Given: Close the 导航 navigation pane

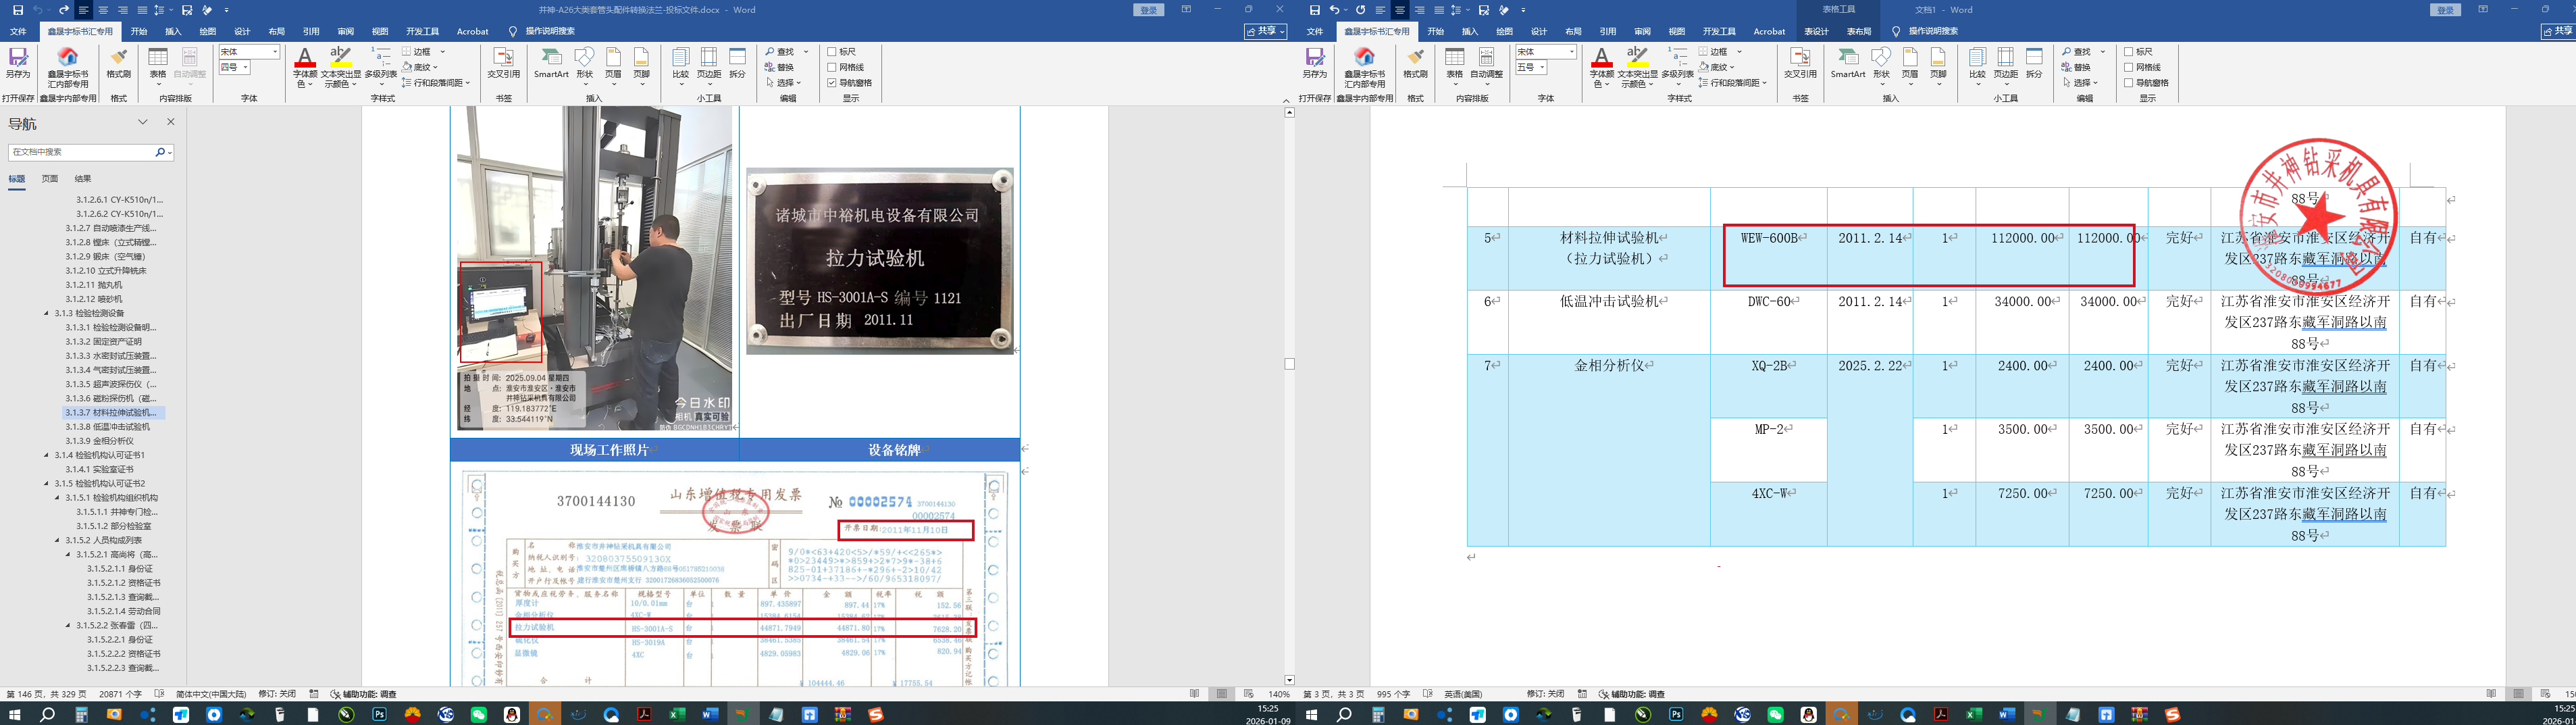Looking at the screenshot, I should [170, 122].
